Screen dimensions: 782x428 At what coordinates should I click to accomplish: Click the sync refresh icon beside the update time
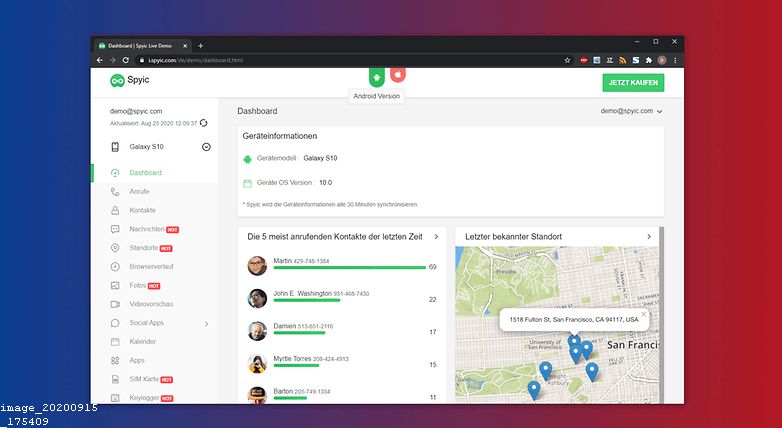pos(204,123)
